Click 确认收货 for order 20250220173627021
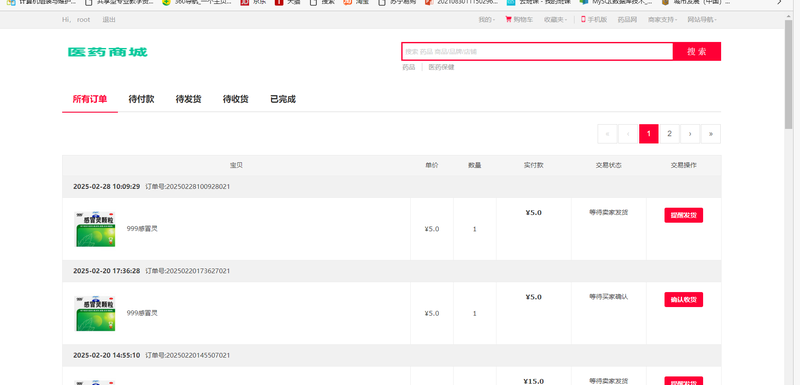This screenshot has height=385, width=800. [x=684, y=299]
